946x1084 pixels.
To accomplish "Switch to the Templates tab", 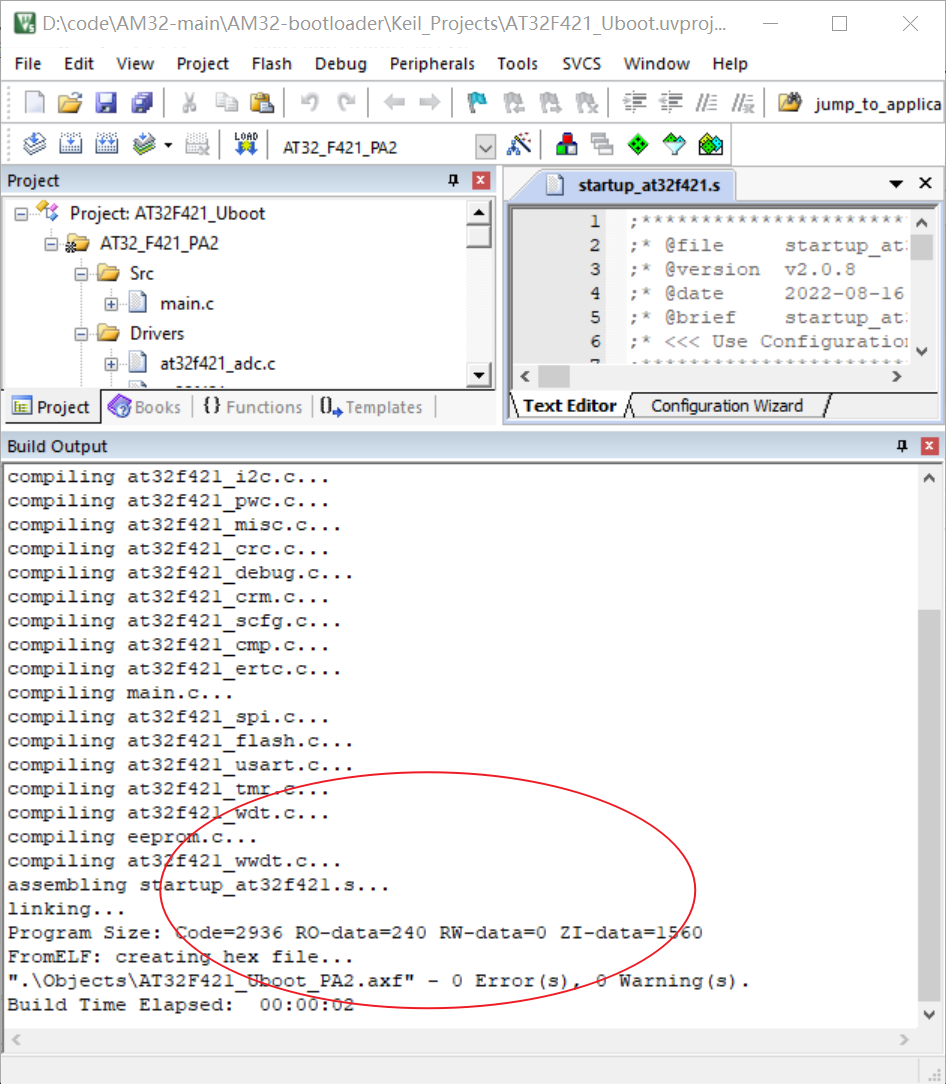I will point(371,407).
